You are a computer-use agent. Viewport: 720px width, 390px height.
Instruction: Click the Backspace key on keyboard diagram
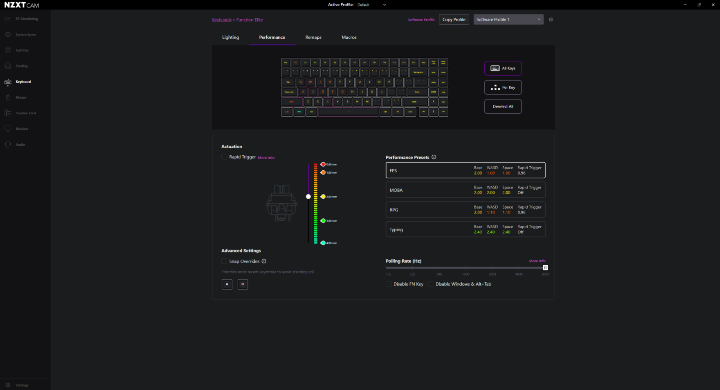[x=418, y=72]
